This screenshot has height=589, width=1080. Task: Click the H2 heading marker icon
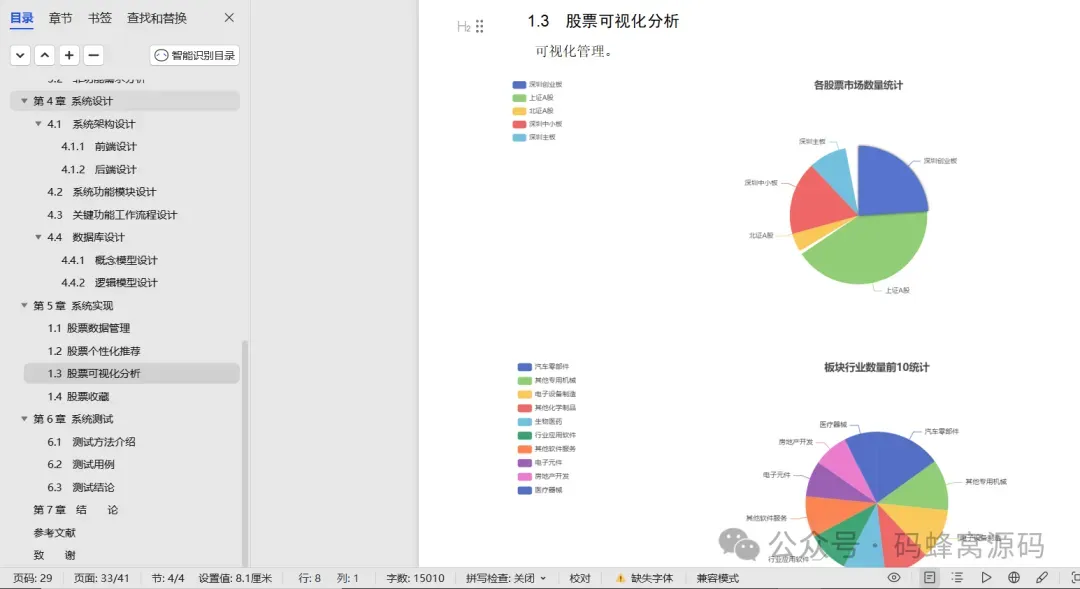point(464,27)
